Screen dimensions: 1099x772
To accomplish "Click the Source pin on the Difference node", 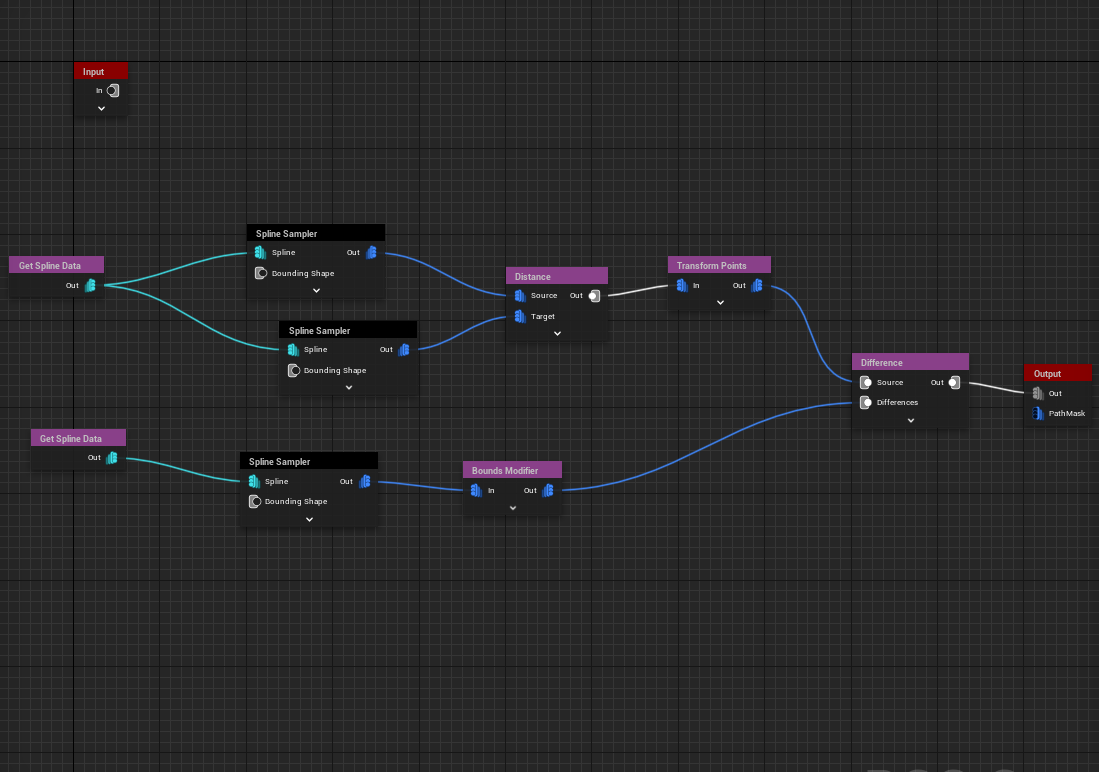I will coord(866,383).
